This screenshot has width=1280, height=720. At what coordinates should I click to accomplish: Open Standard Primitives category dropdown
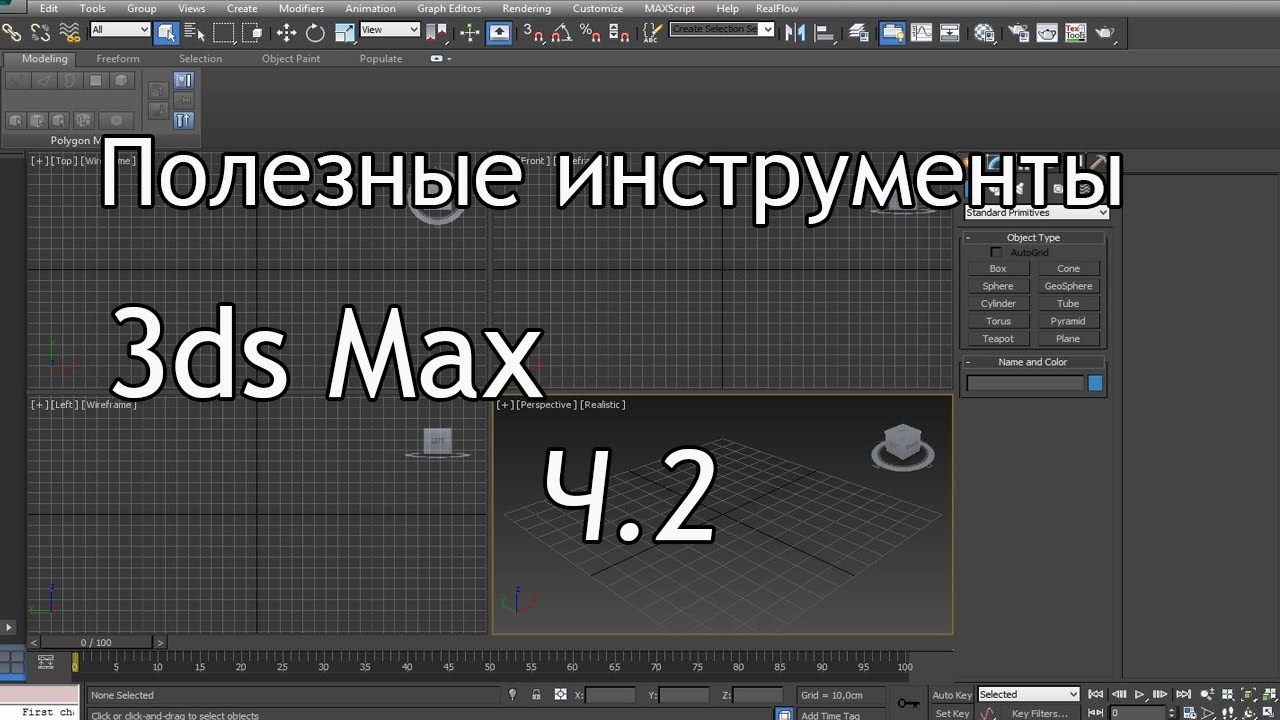[1037, 212]
